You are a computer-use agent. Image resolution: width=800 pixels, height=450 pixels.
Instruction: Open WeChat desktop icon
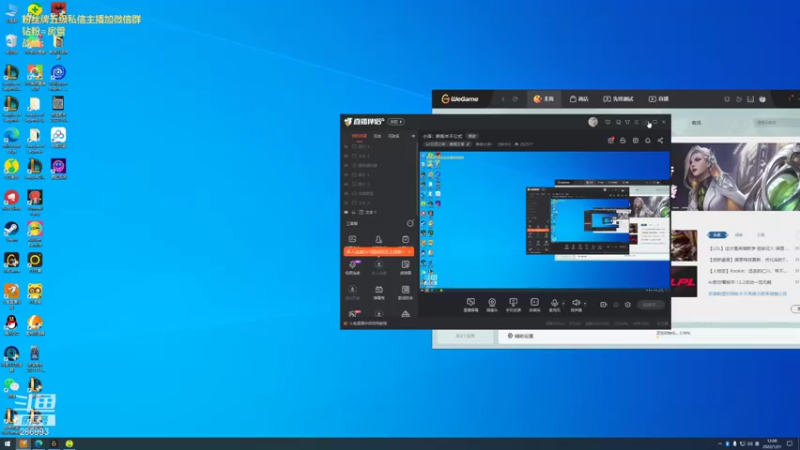point(11,388)
